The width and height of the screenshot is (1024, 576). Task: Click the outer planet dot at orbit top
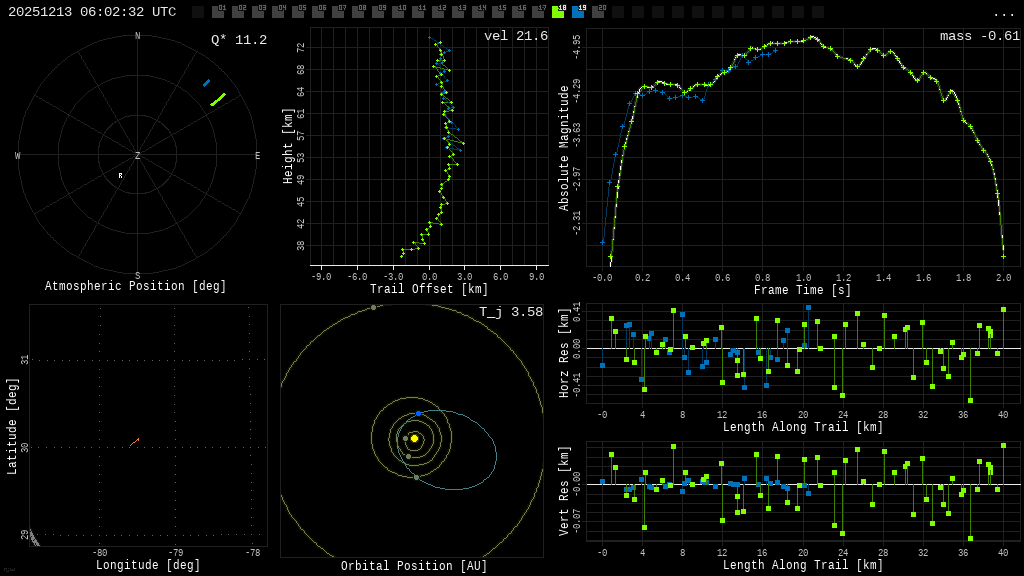(373, 307)
